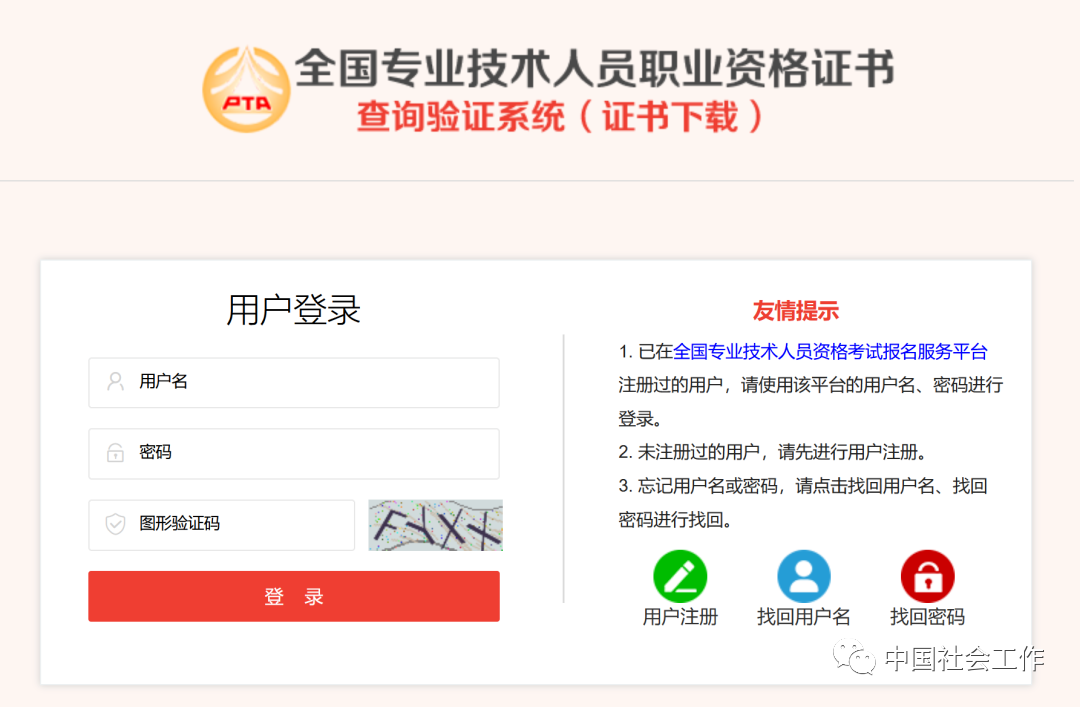The width and height of the screenshot is (1080, 707).
Task: Click the 找回密码 text label
Action: click(x=928, y=617)
